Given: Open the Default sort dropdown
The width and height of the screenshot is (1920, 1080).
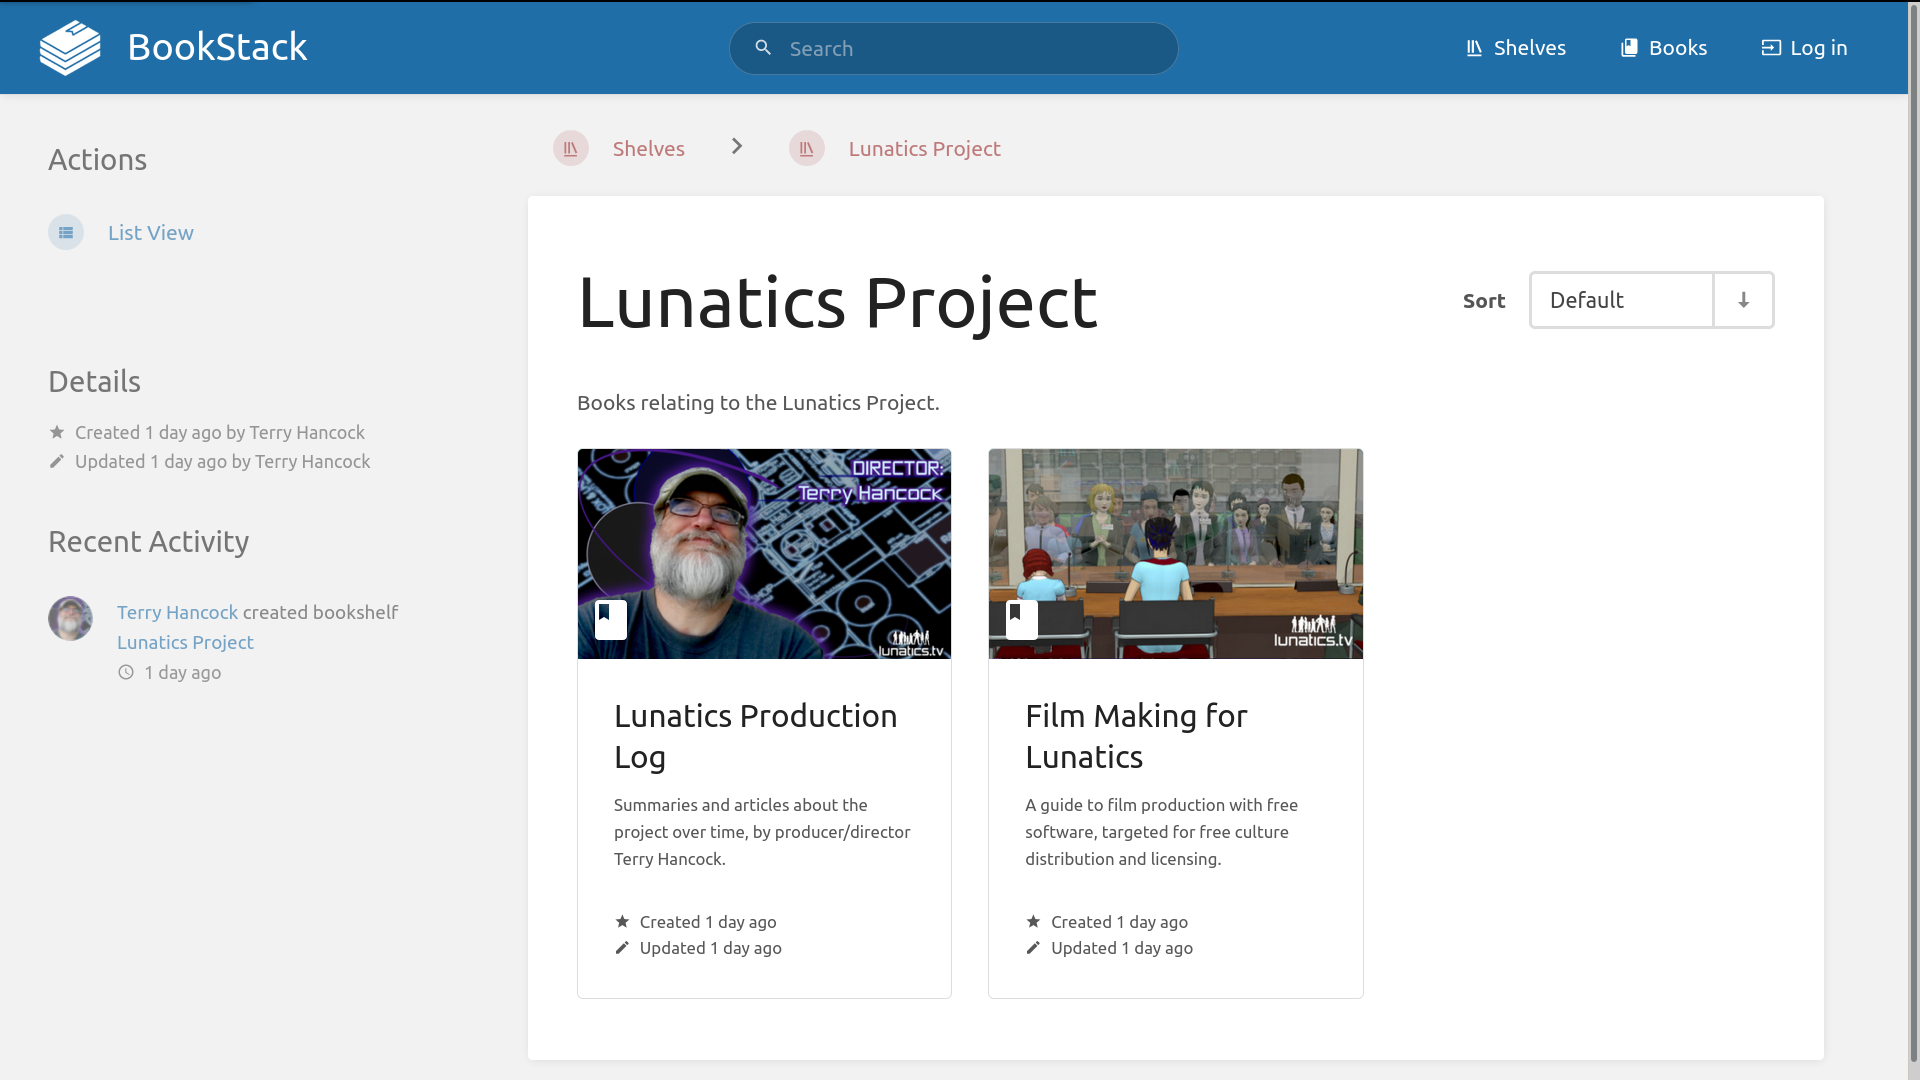Looking at the screenshot, I should [1621, 300].
